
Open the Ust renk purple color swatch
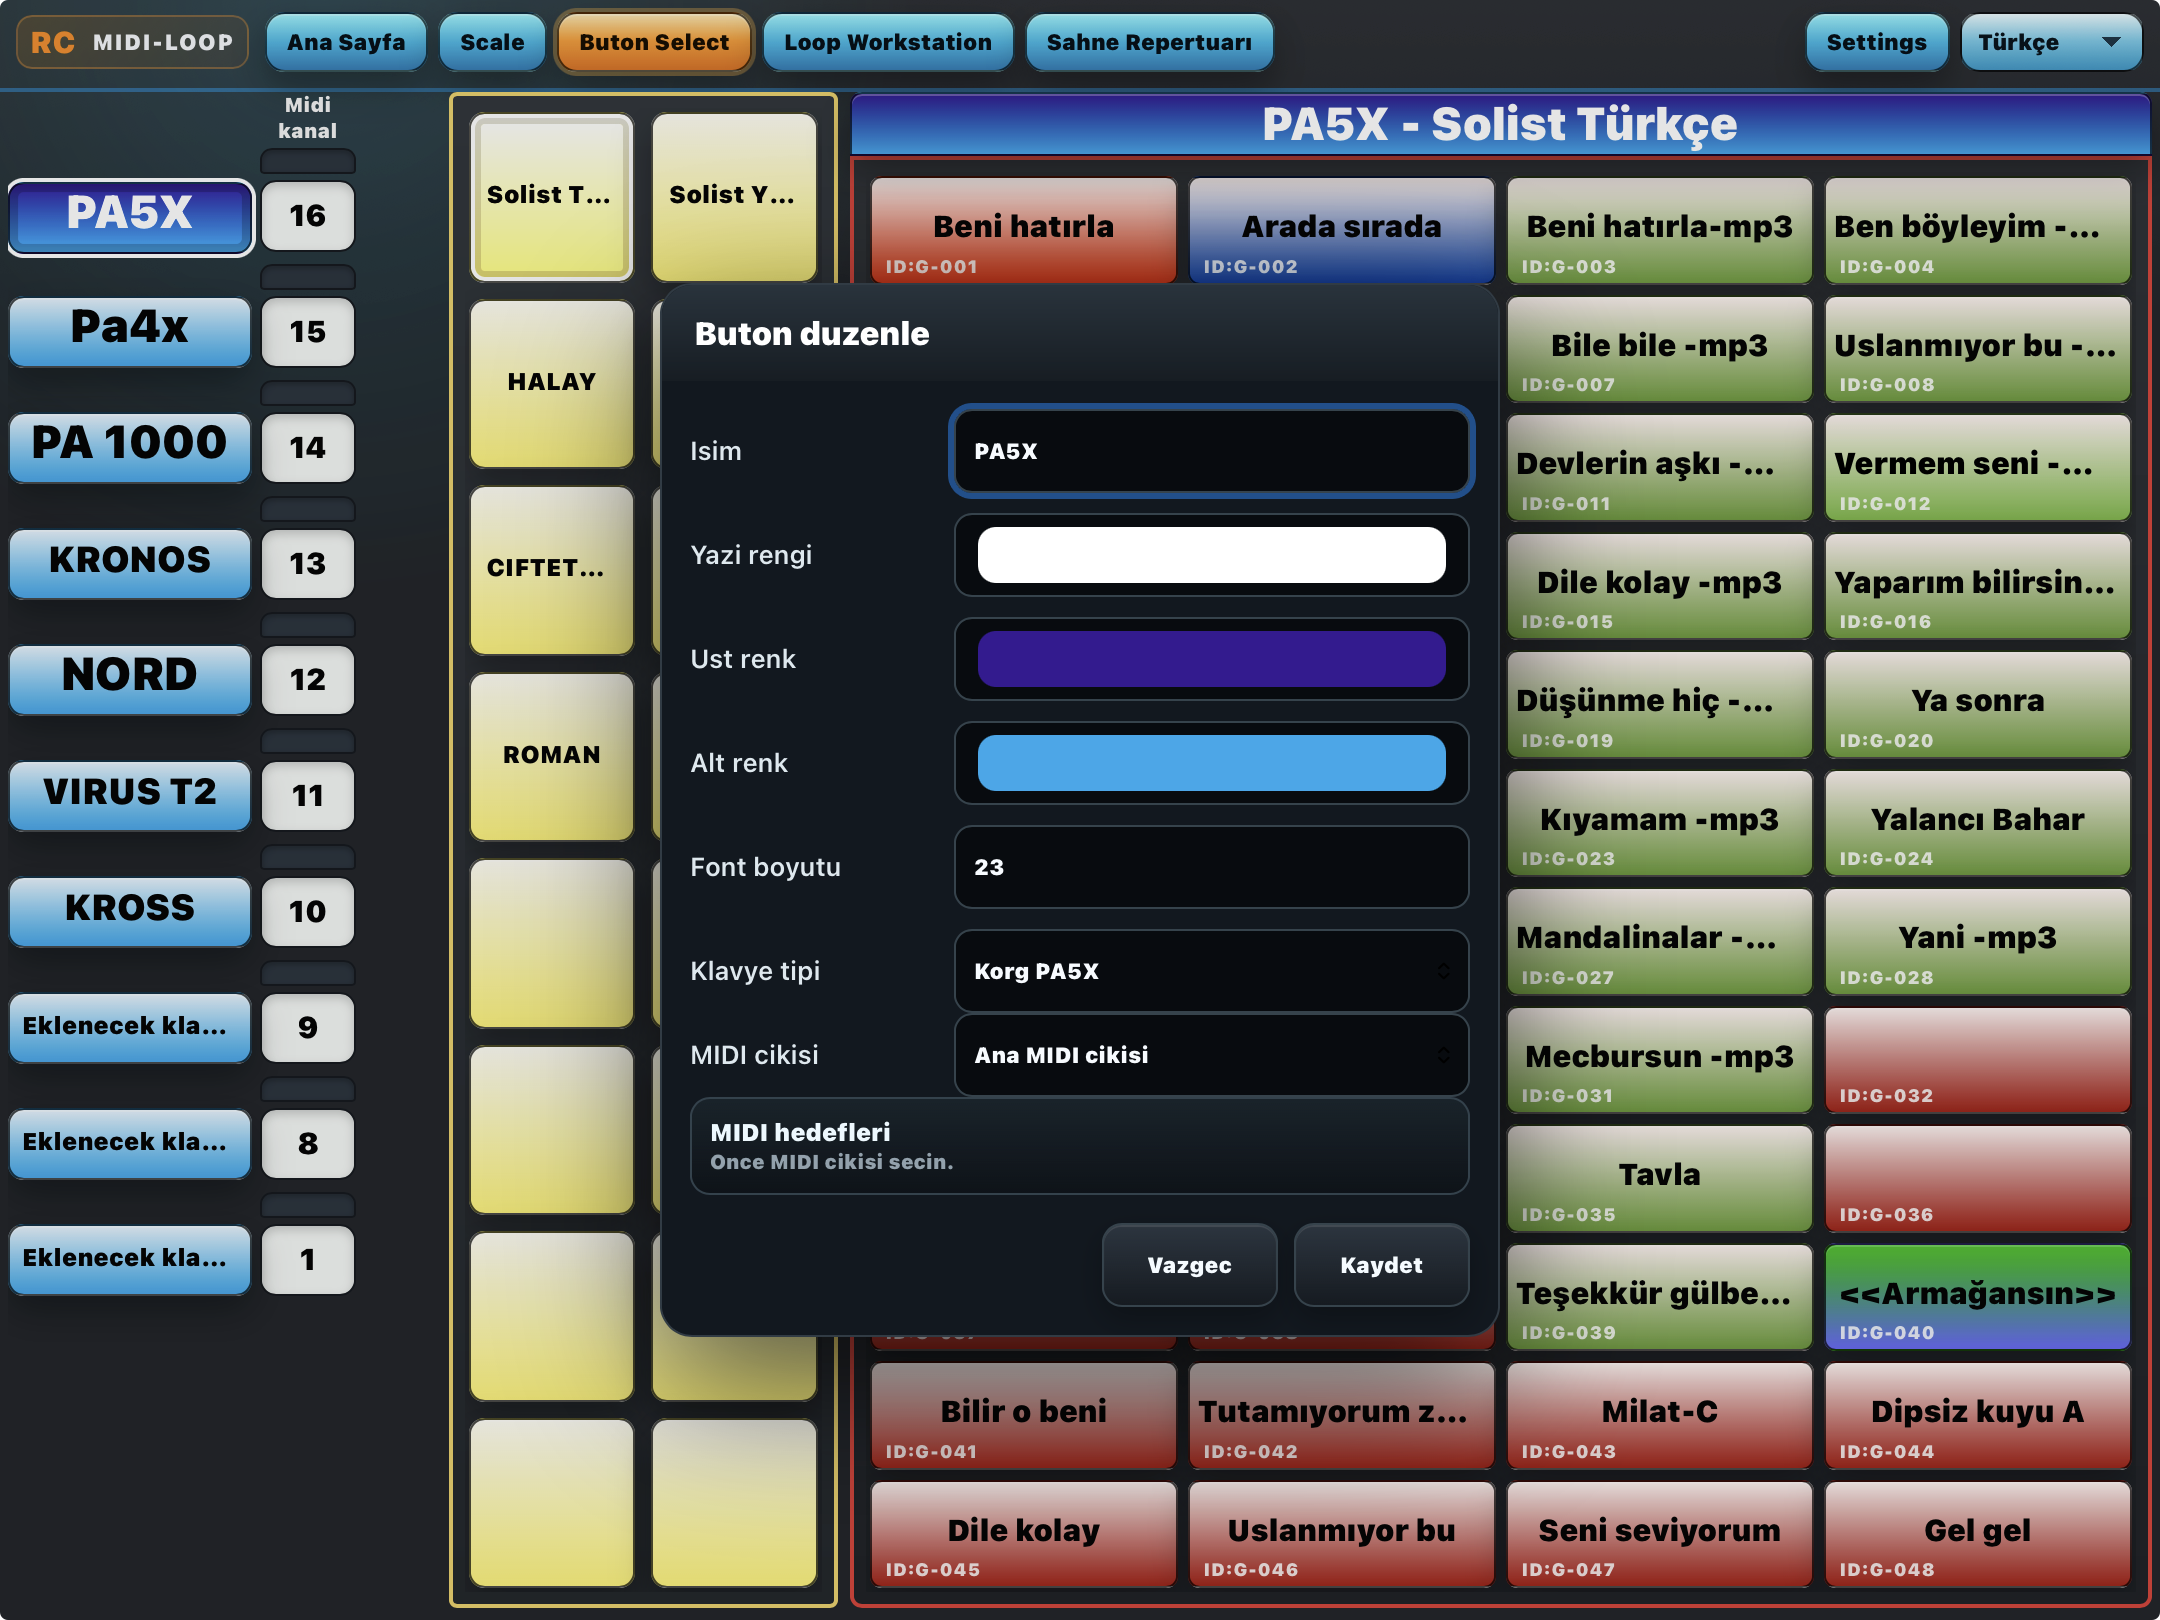(1211, 659)
